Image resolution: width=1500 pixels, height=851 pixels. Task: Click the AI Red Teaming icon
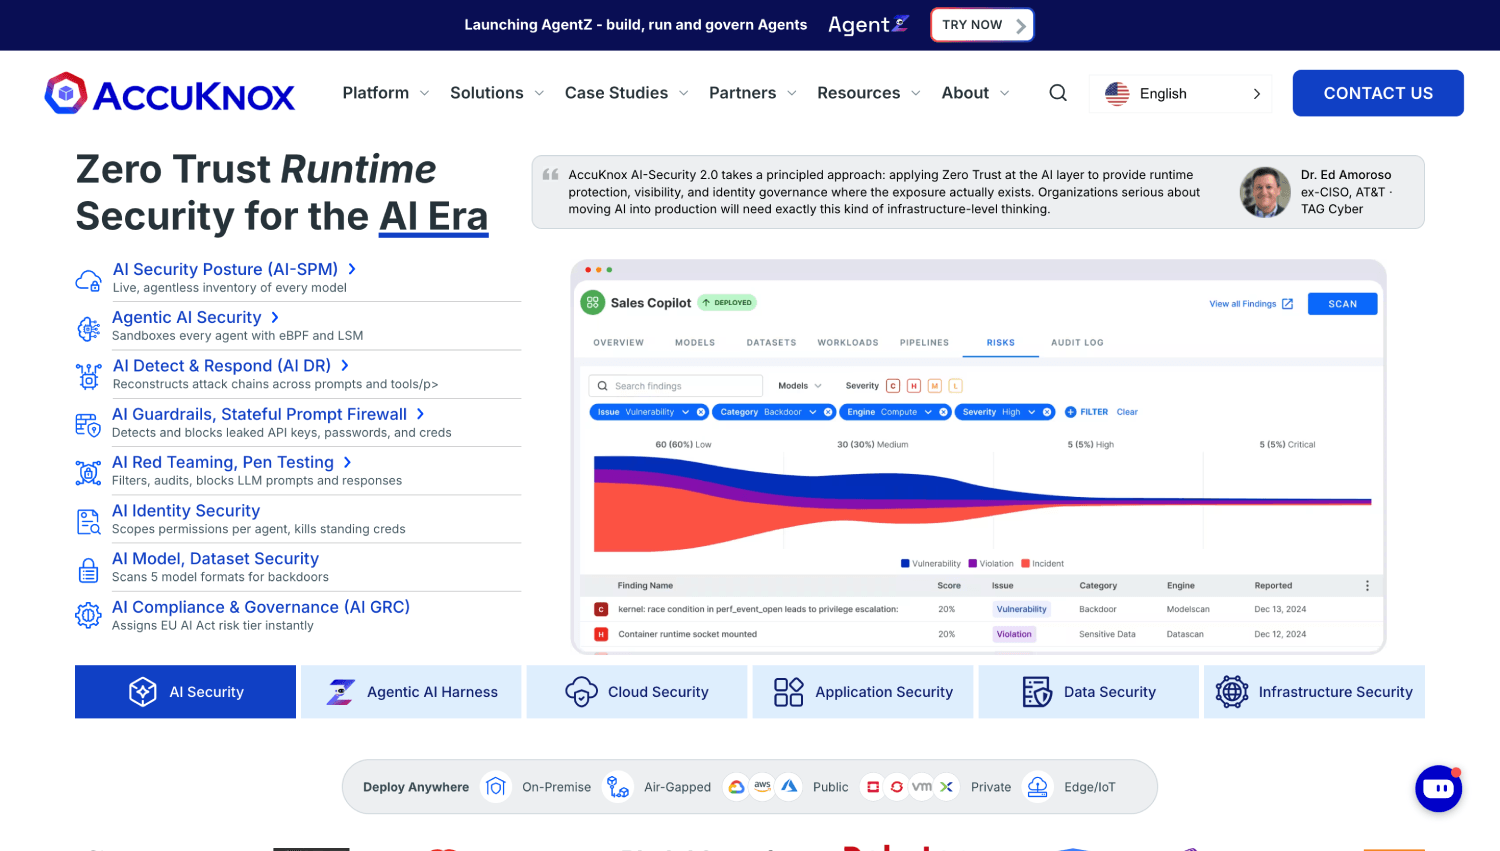pos(89,473)
